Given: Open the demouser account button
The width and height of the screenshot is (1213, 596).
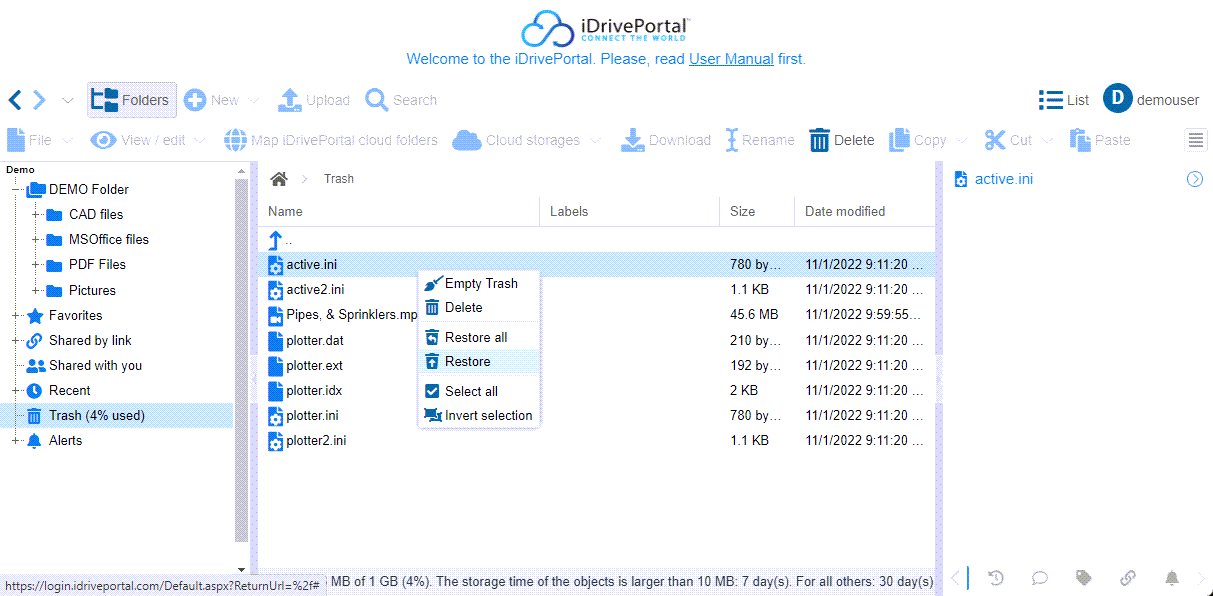Looking at the screenshot, I should pyautogui.click(x=1151, y=100).
